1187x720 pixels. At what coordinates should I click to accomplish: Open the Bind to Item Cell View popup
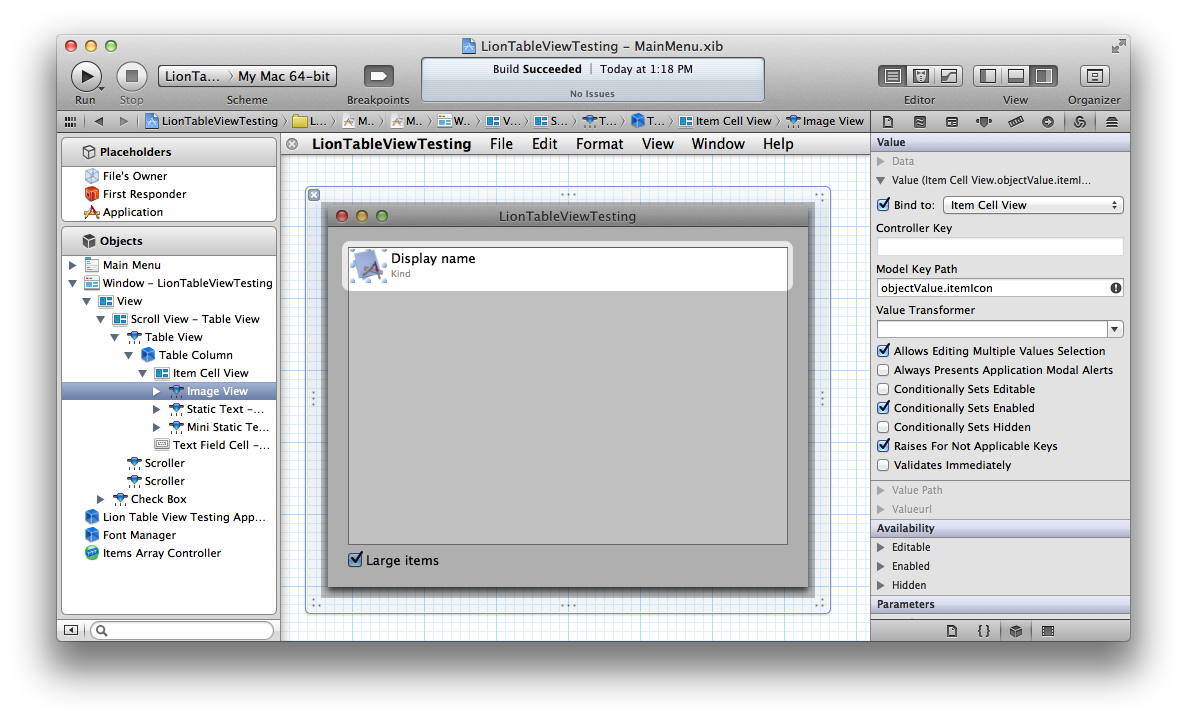[x=1033, y=205]
